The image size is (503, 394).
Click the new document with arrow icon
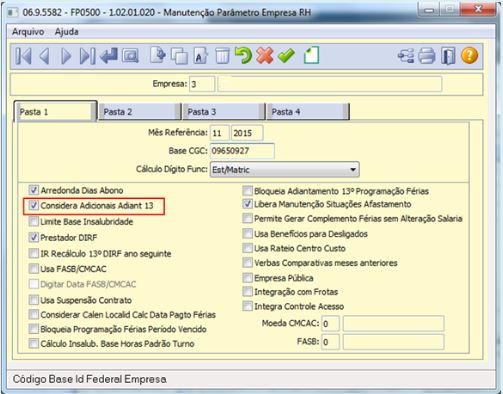[x=158, y=55]
